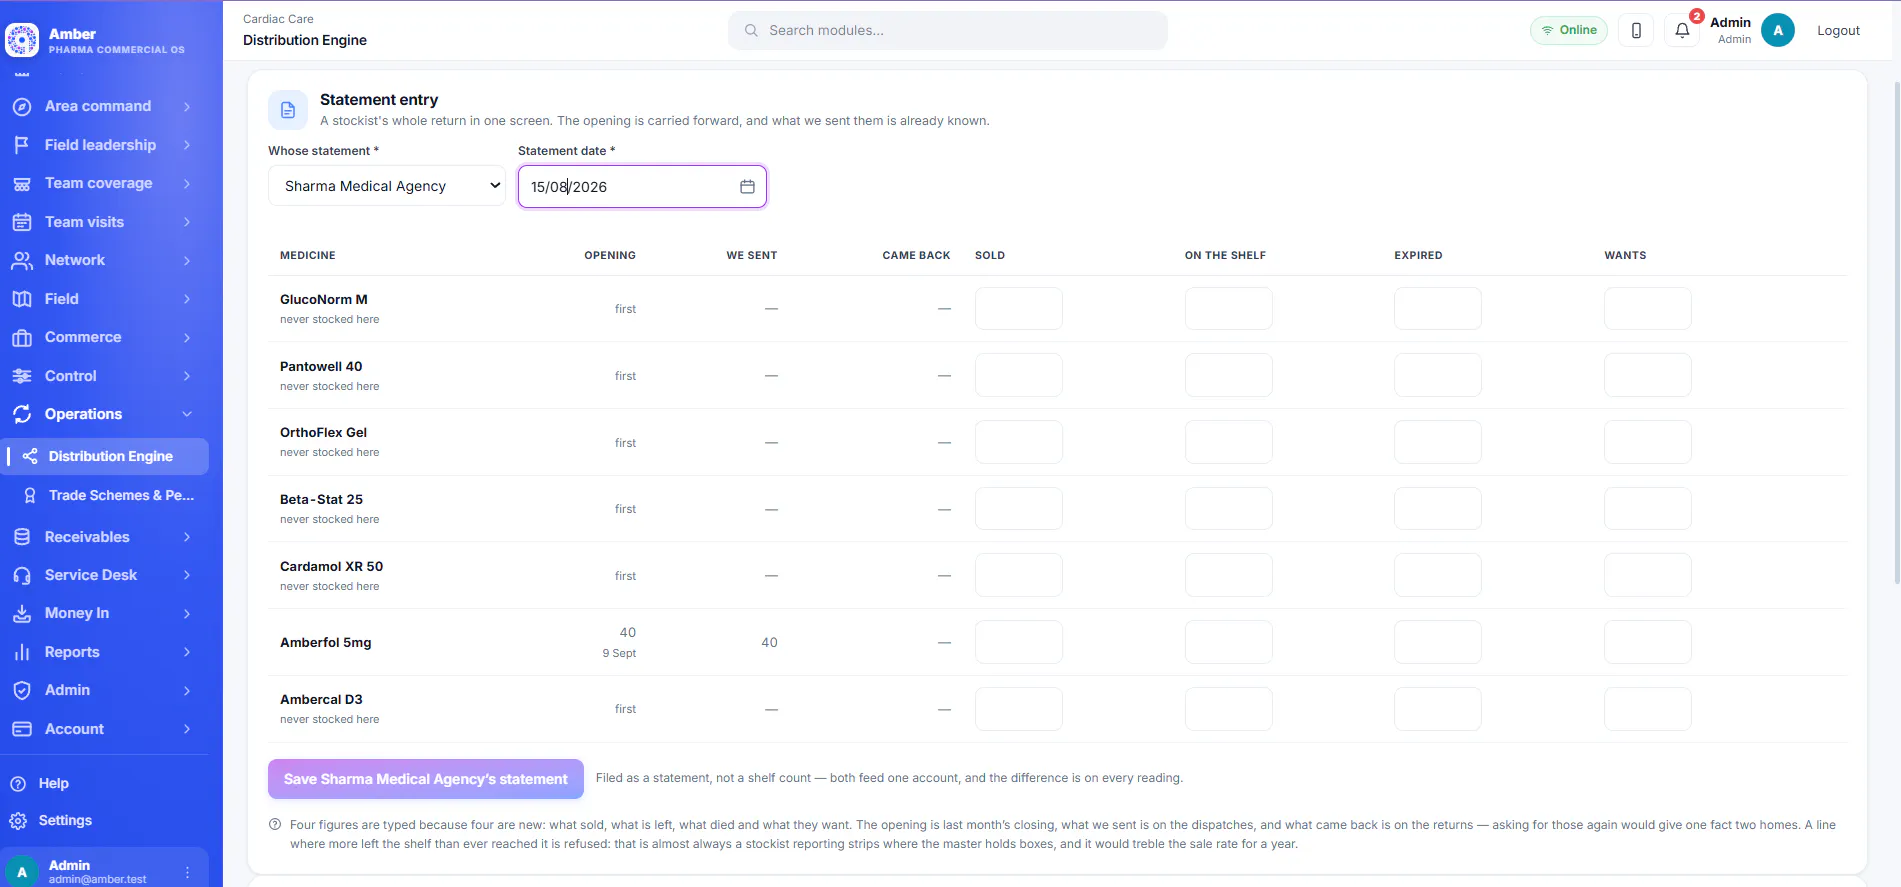
Task: Open the calendar picker for statement date
Action: tap(747, 186)
